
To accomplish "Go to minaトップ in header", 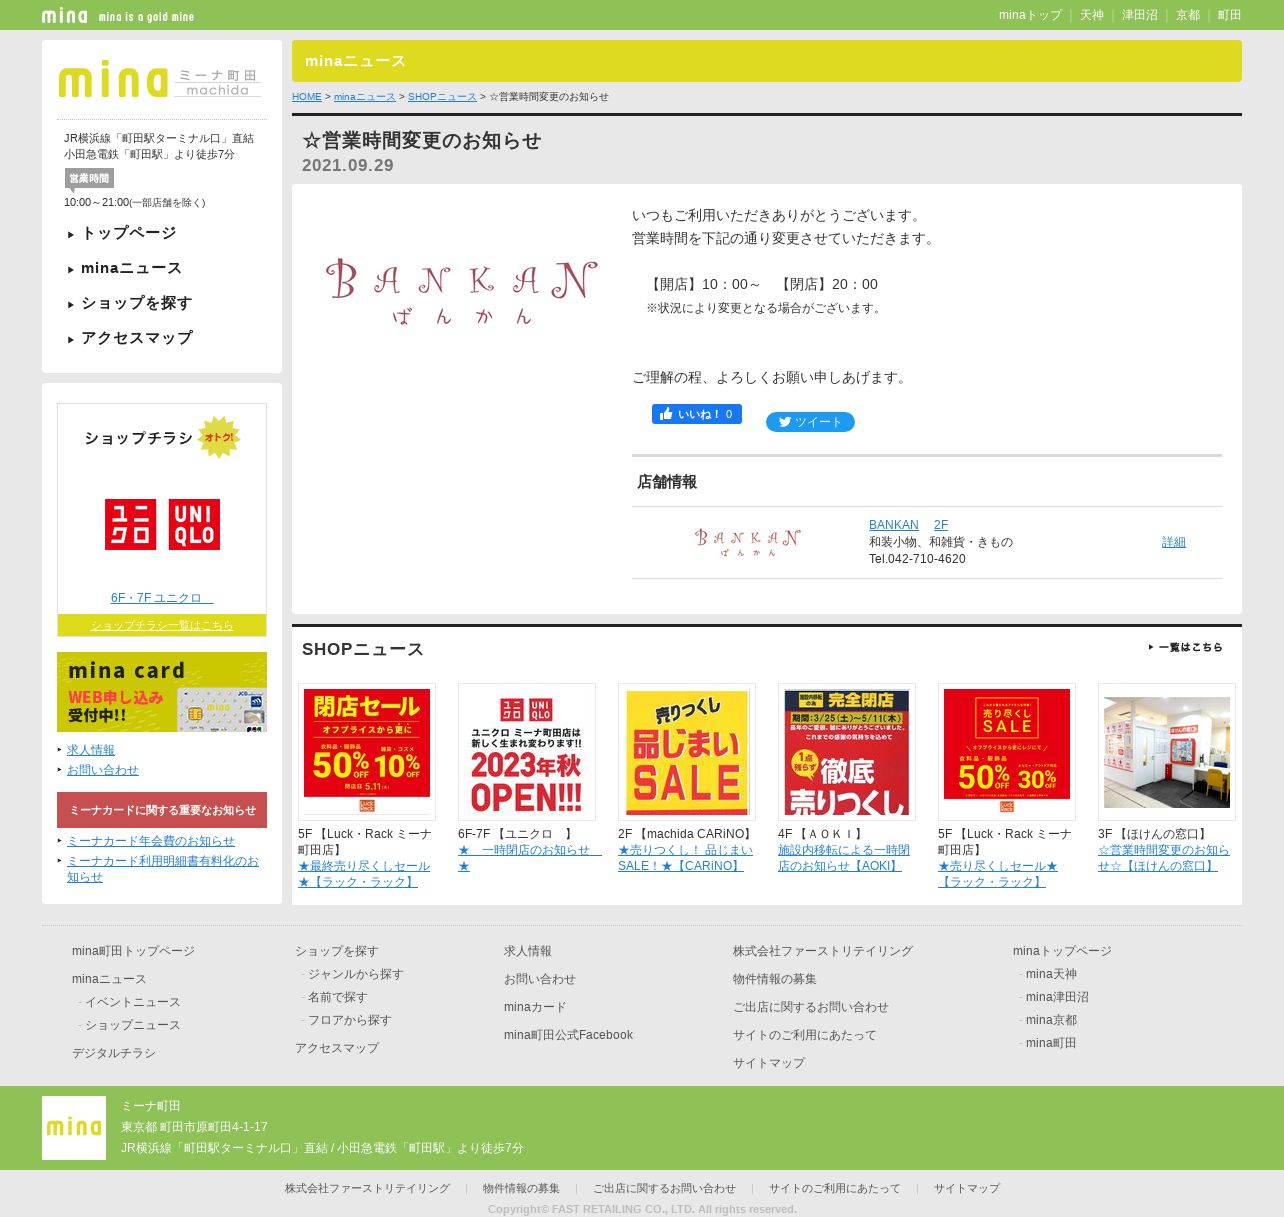I will tap(1030, 15).
